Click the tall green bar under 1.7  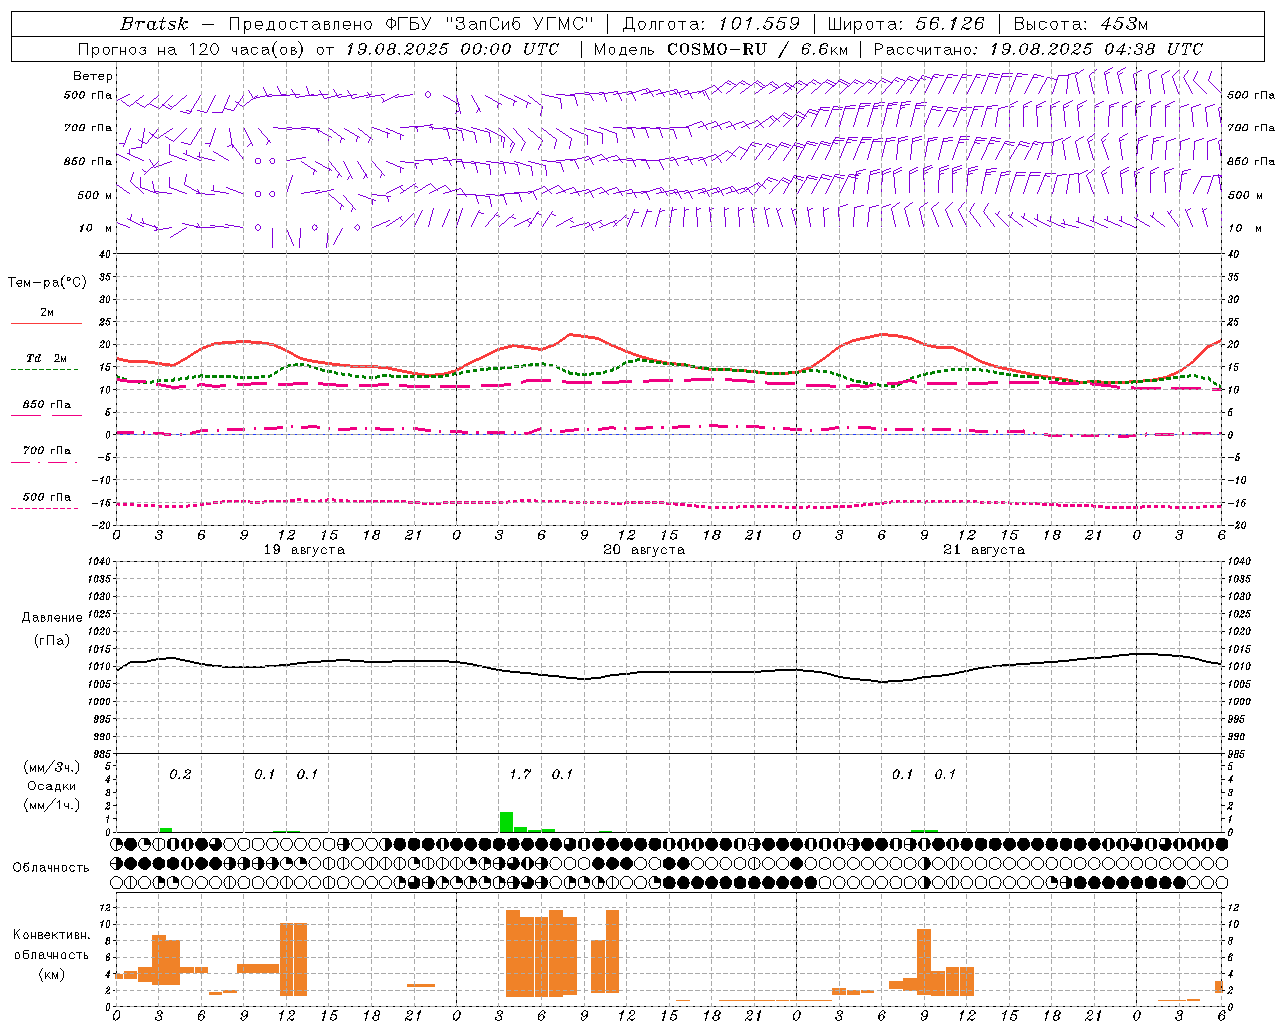pyautogui.click(x=506, y=822)
